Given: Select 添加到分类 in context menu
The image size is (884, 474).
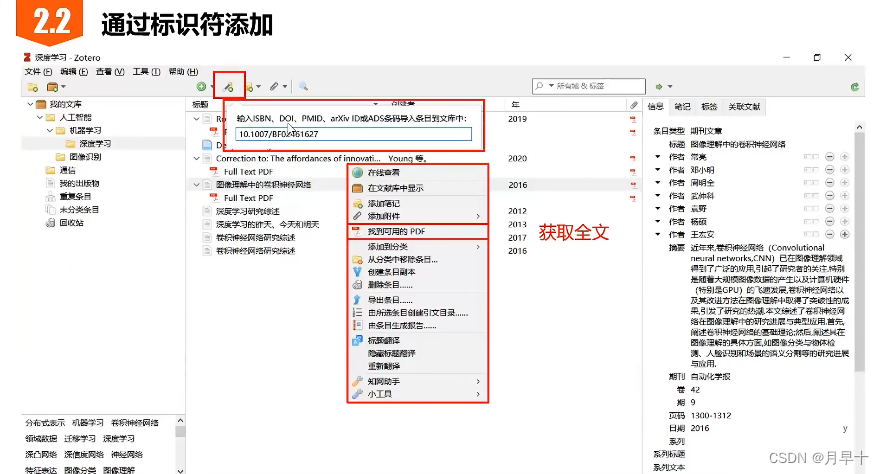Looking at the screenshot, I should (417, 247).
